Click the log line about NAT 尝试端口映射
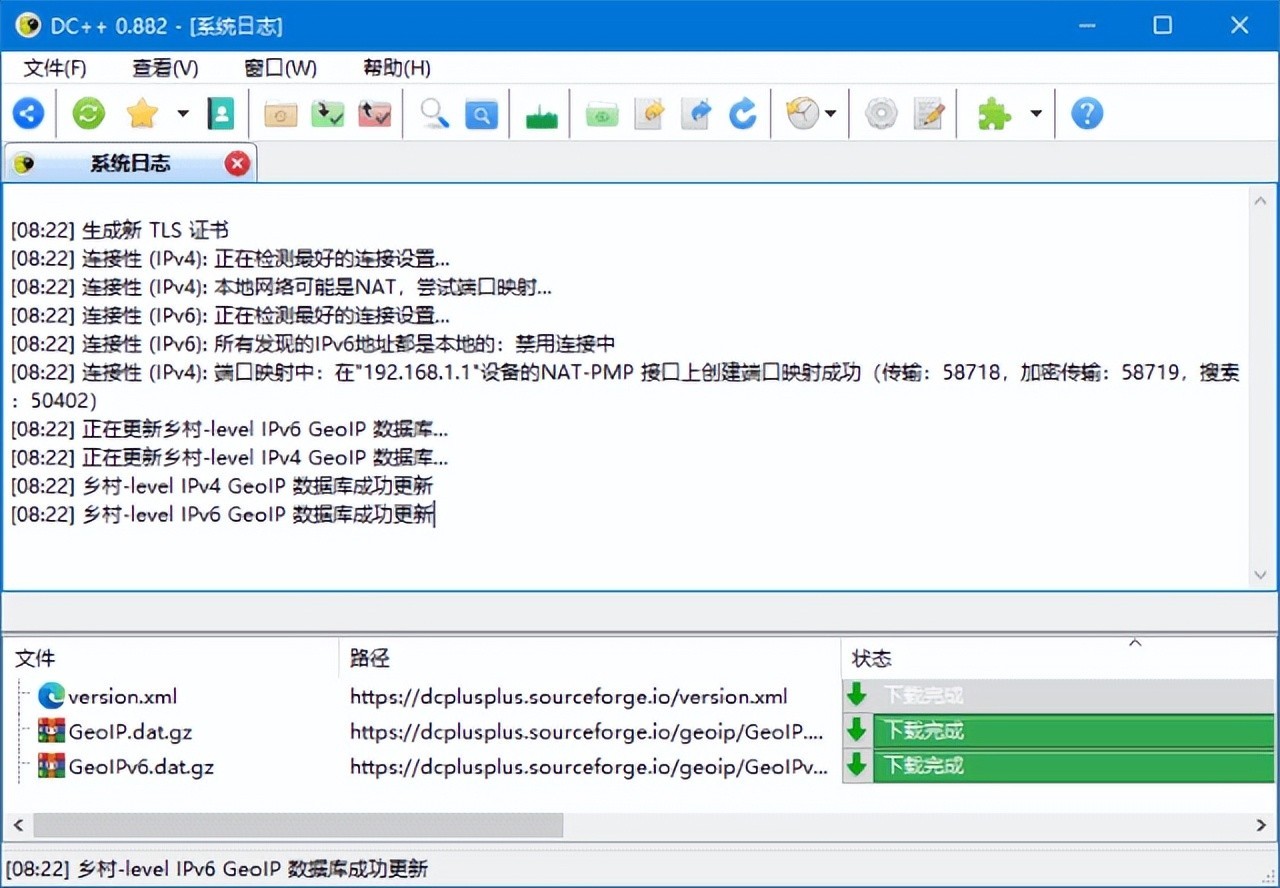The height and width of the screenshot is (888, 1280). coord(281,288)
